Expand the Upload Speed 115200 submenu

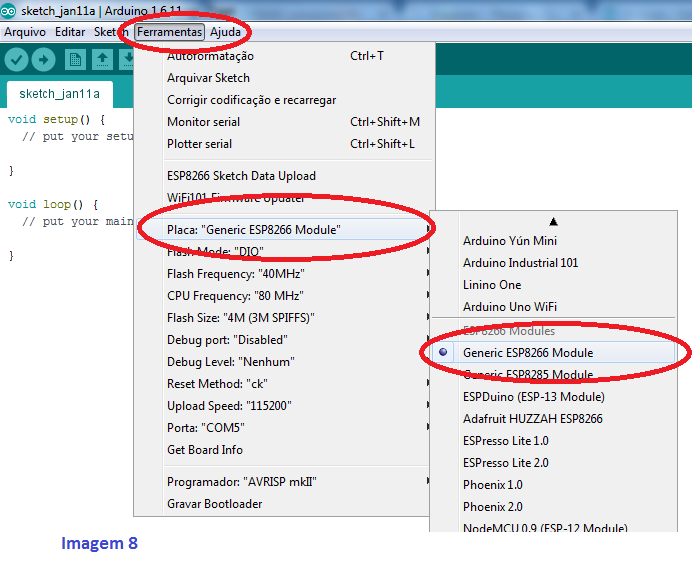point(283,406)
